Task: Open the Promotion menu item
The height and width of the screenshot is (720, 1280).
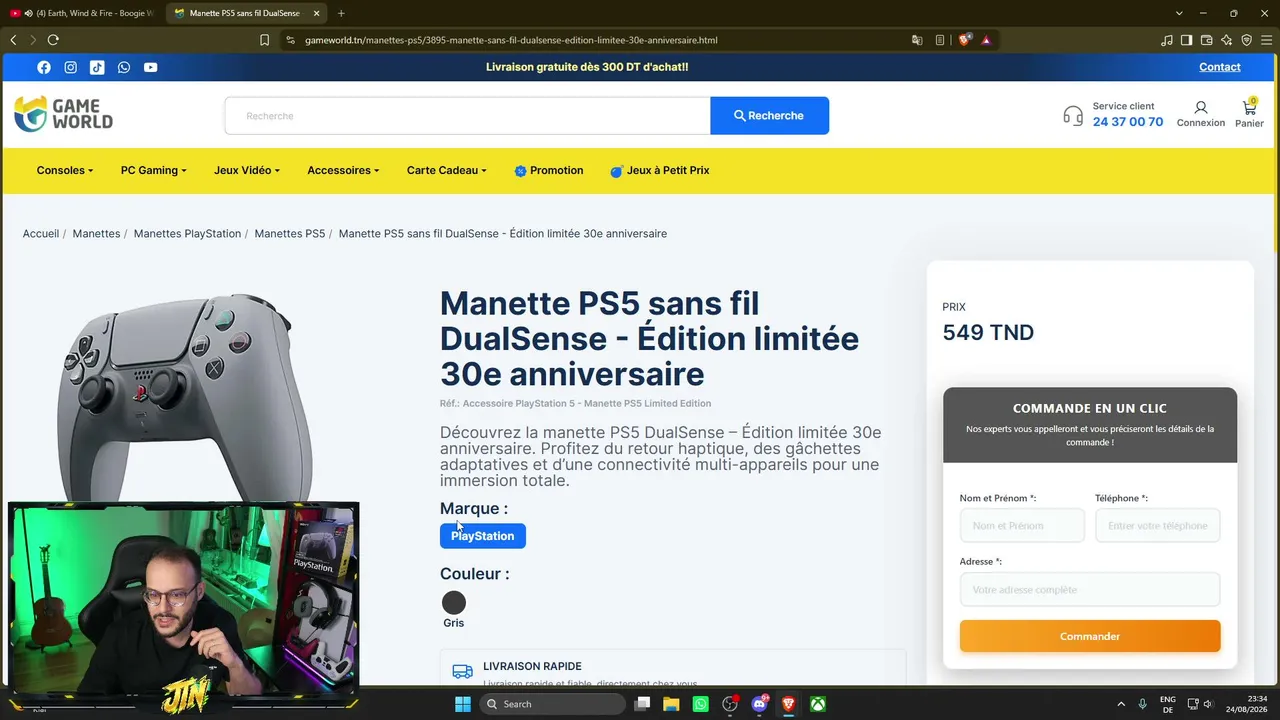Action: pyautogui.click(x=549, y=170)
